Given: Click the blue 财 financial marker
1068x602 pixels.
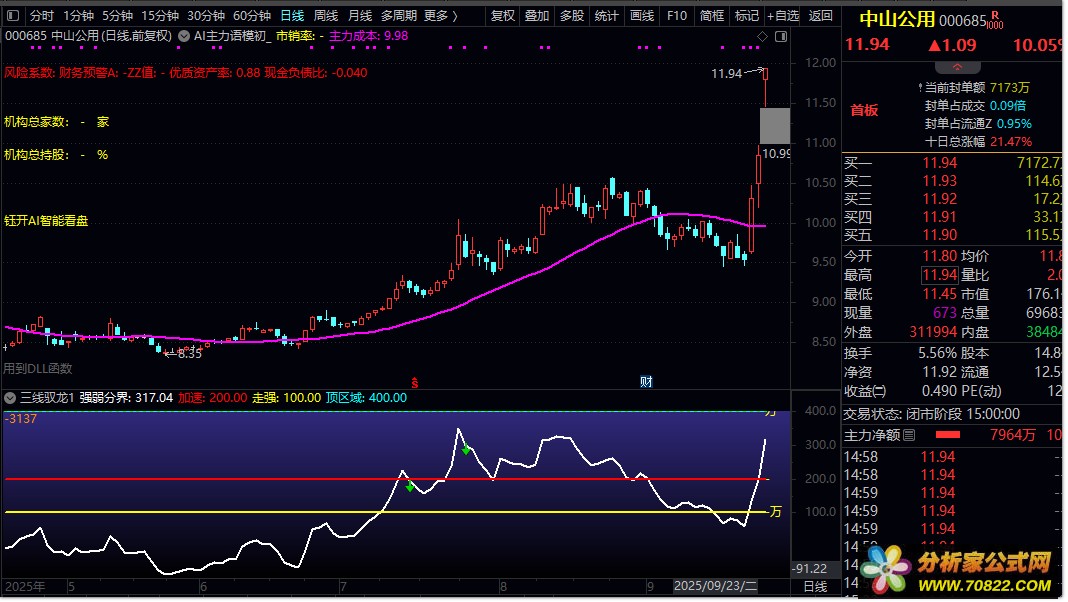Looking at the screenshot, I should click(646, 382).
